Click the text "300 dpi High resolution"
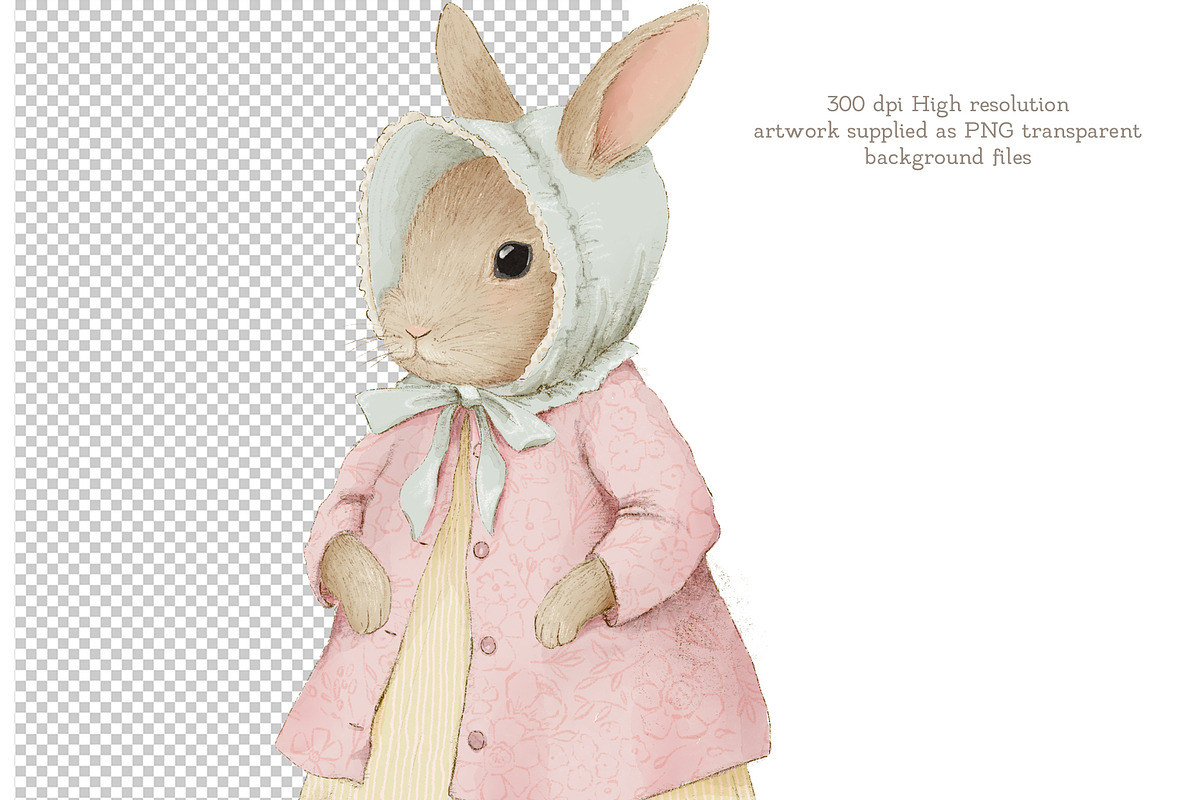1200x800 pixels. click(948, 105)
